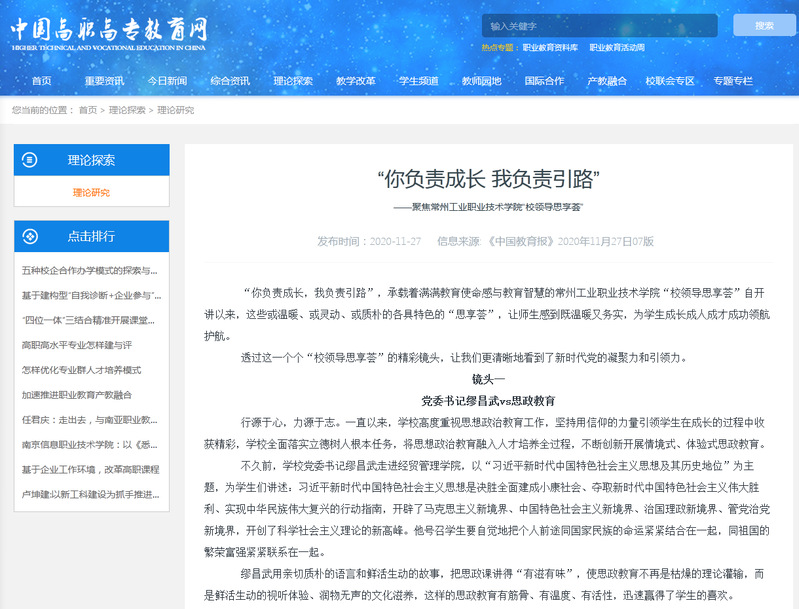The width and height of the screenshot is (799, 609).
Task: Click the 理论探索 sidebar list icon
Action: pyautogui.click(x=30, y=159)
